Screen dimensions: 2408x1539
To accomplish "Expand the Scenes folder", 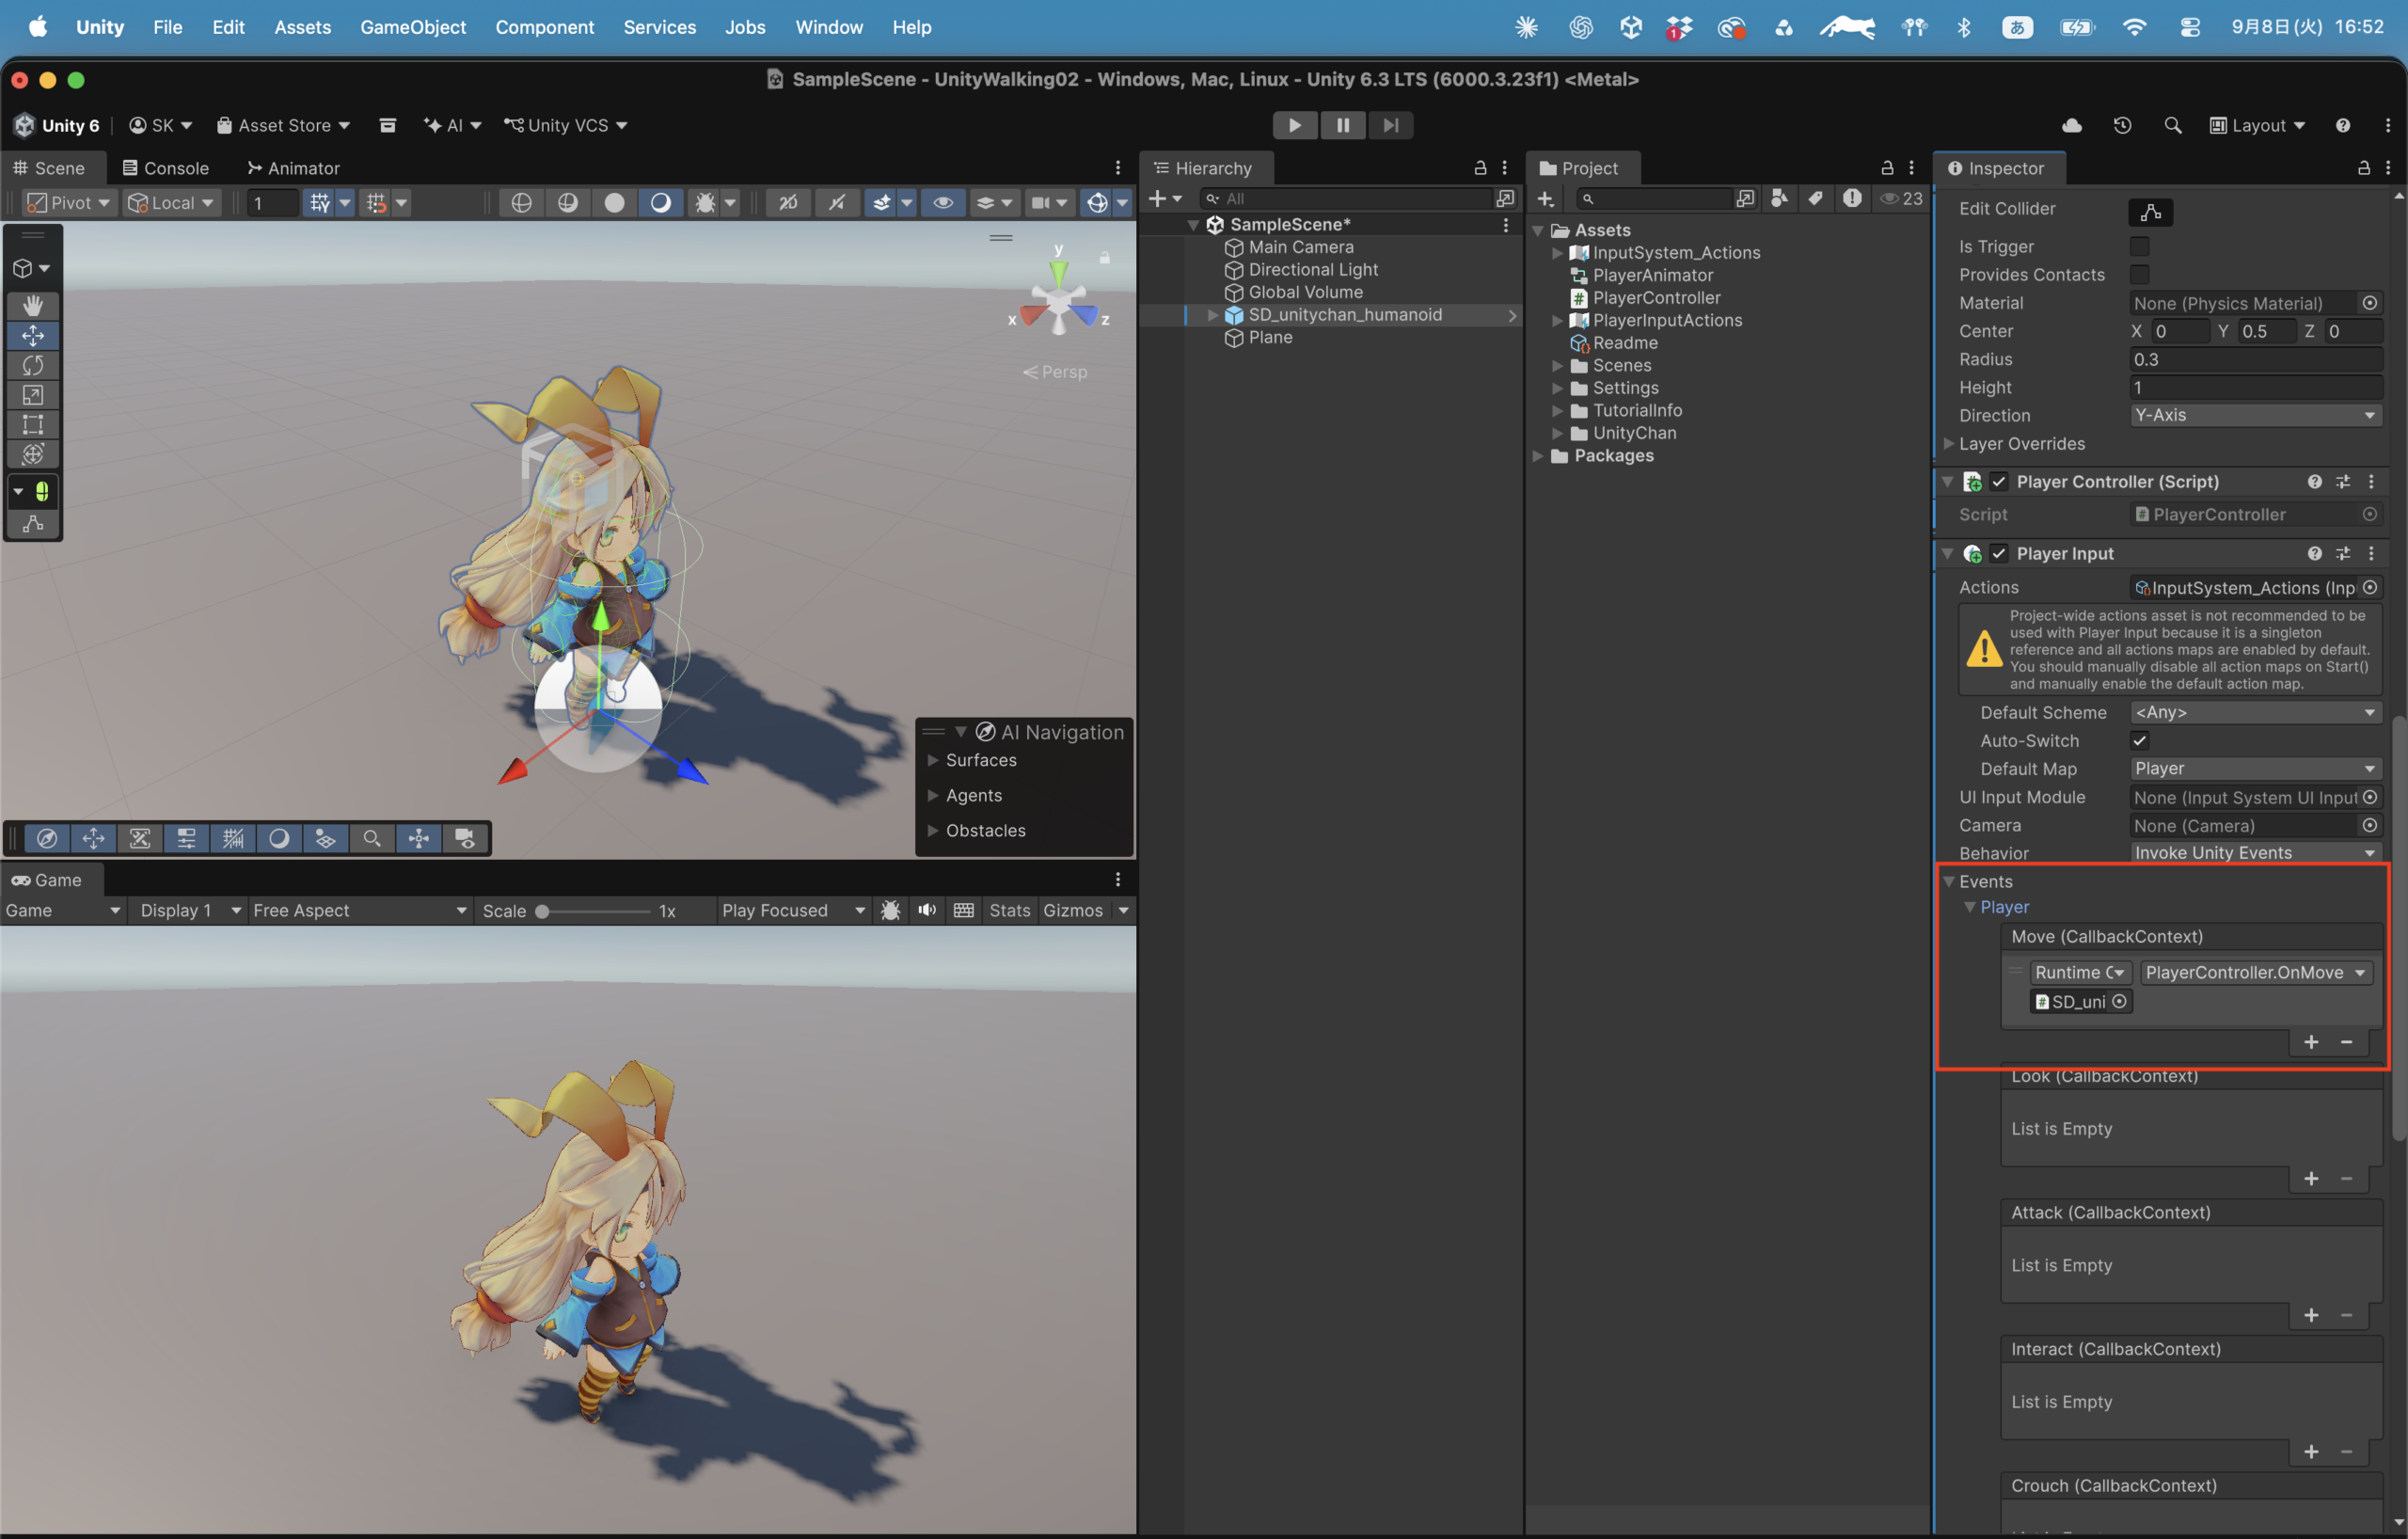I will (1557, 365).
